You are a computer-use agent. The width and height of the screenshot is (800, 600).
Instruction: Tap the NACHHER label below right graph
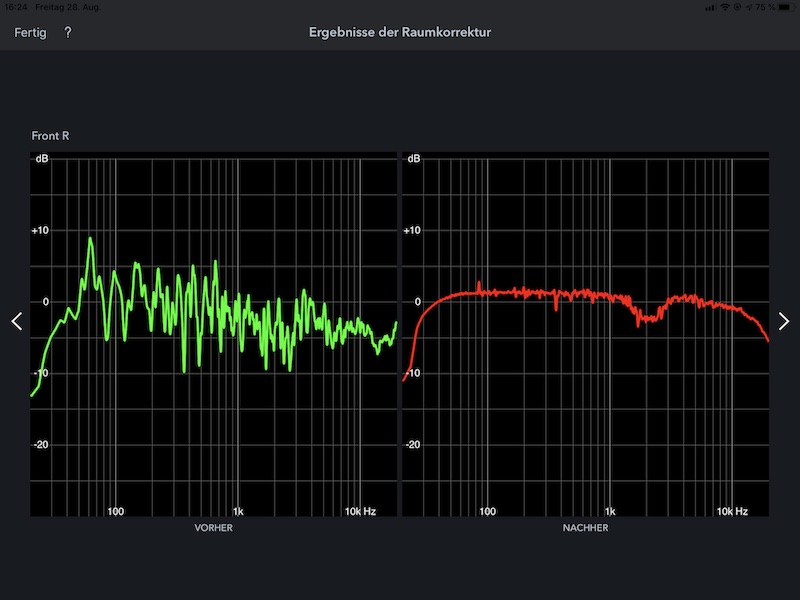click(x=584, y=527)
